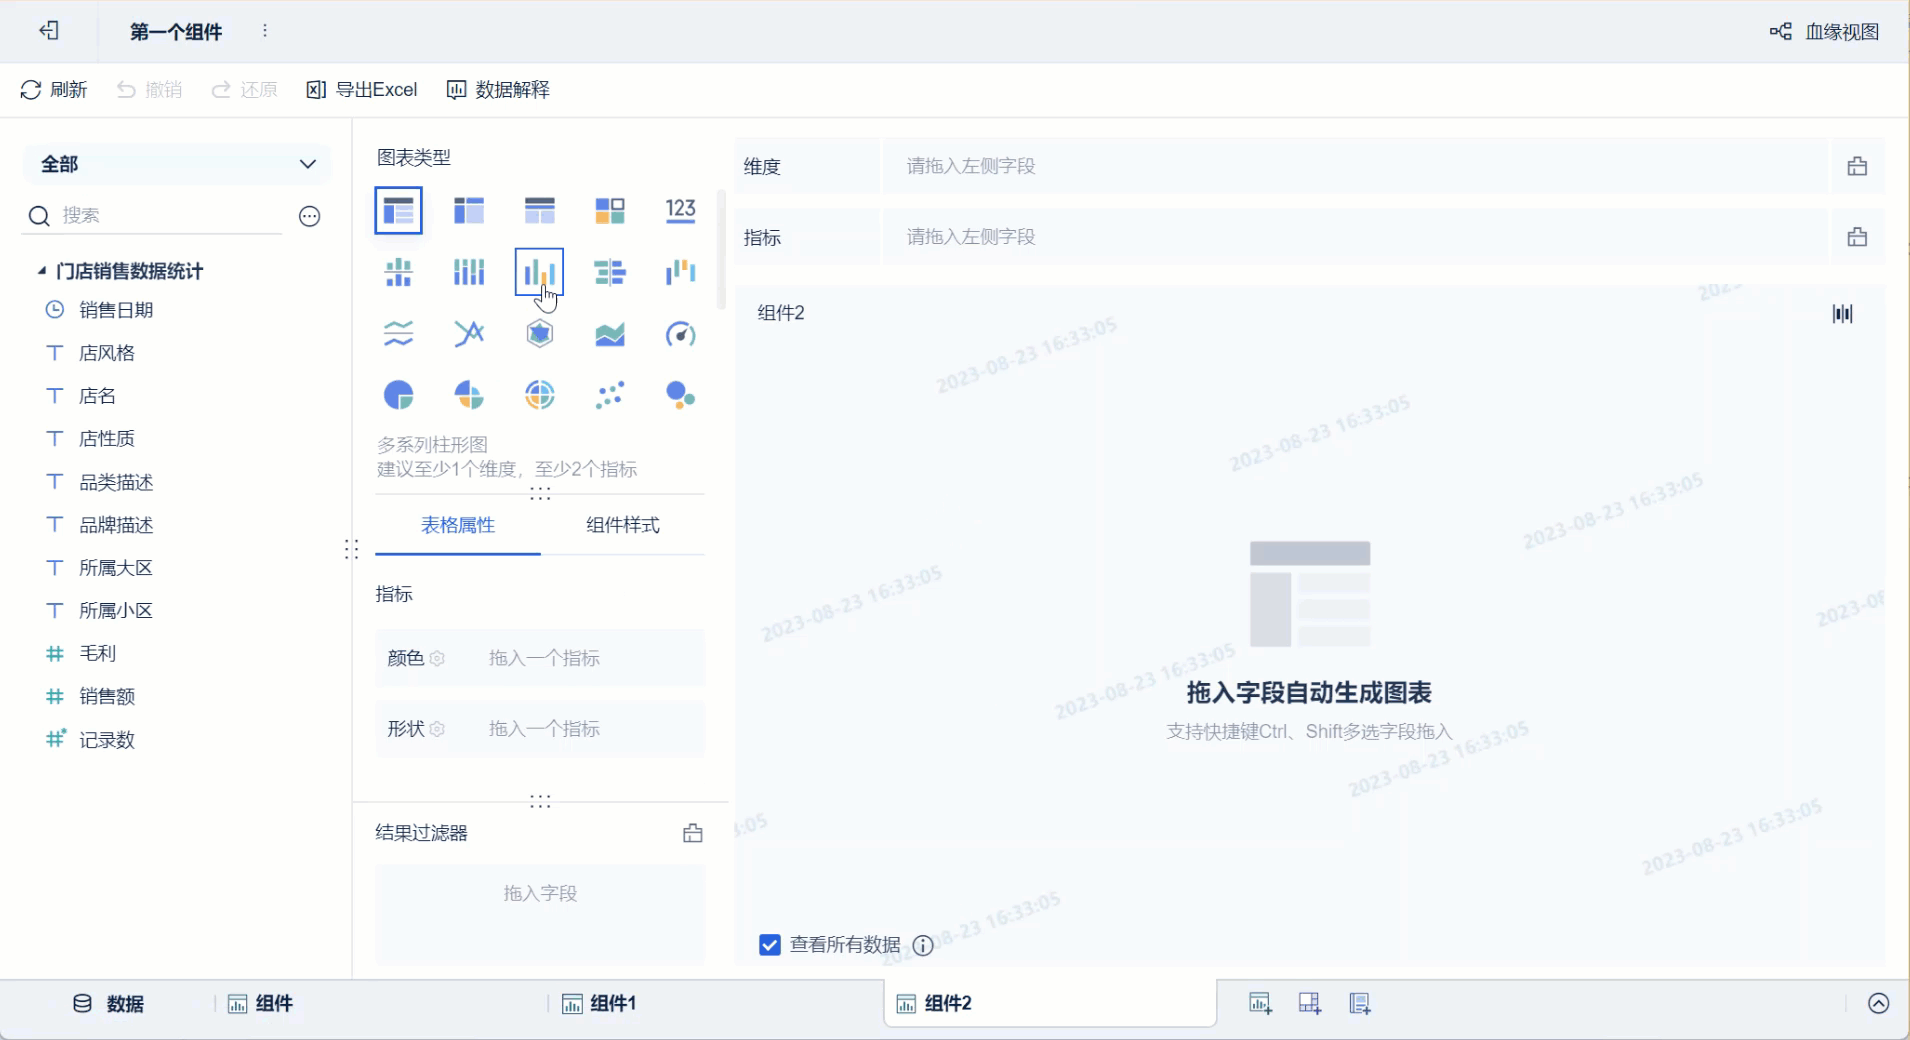This screenshot has width=1910, height=1040.
Task: Switch to the 组件样式 tab
Action: click(622, 525)
